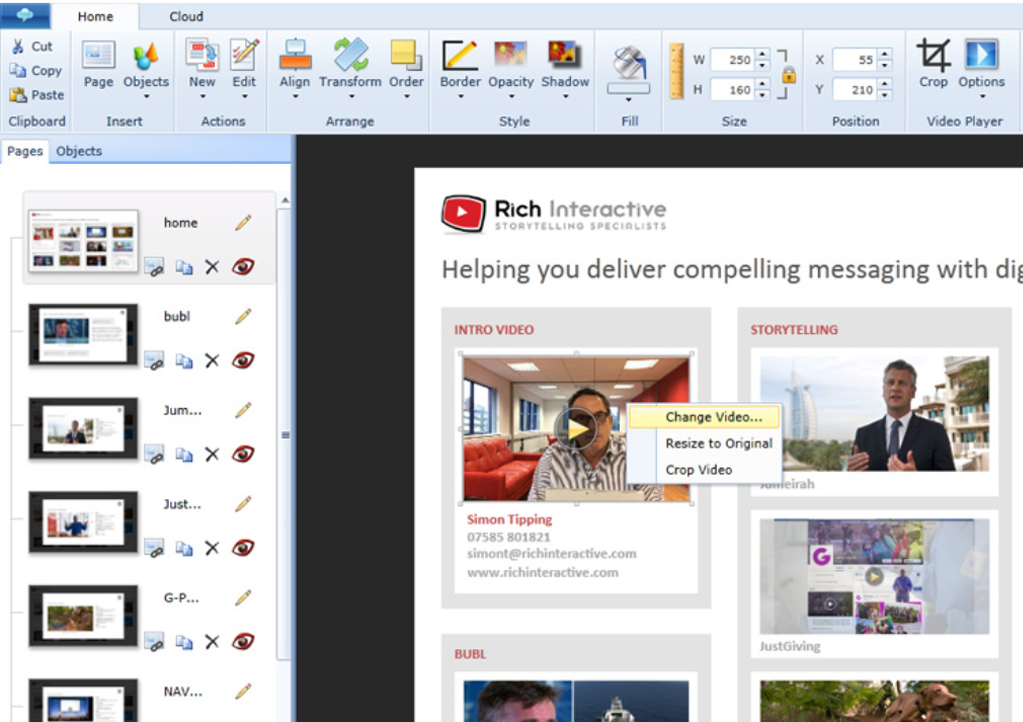
Task: Click the W width input field
Action: click(x=733, y=60)
